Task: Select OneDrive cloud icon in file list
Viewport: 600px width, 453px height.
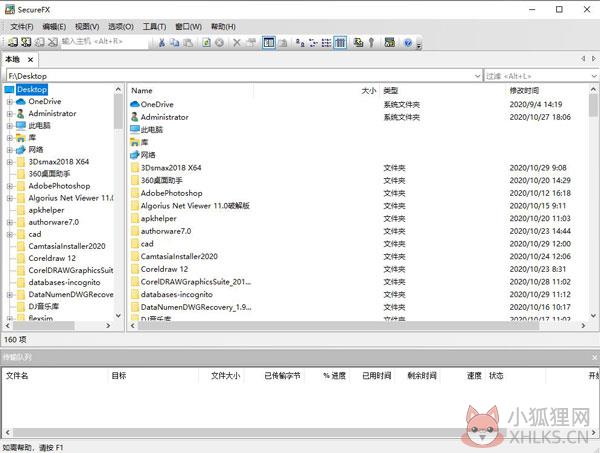Action: coord(135,104)
